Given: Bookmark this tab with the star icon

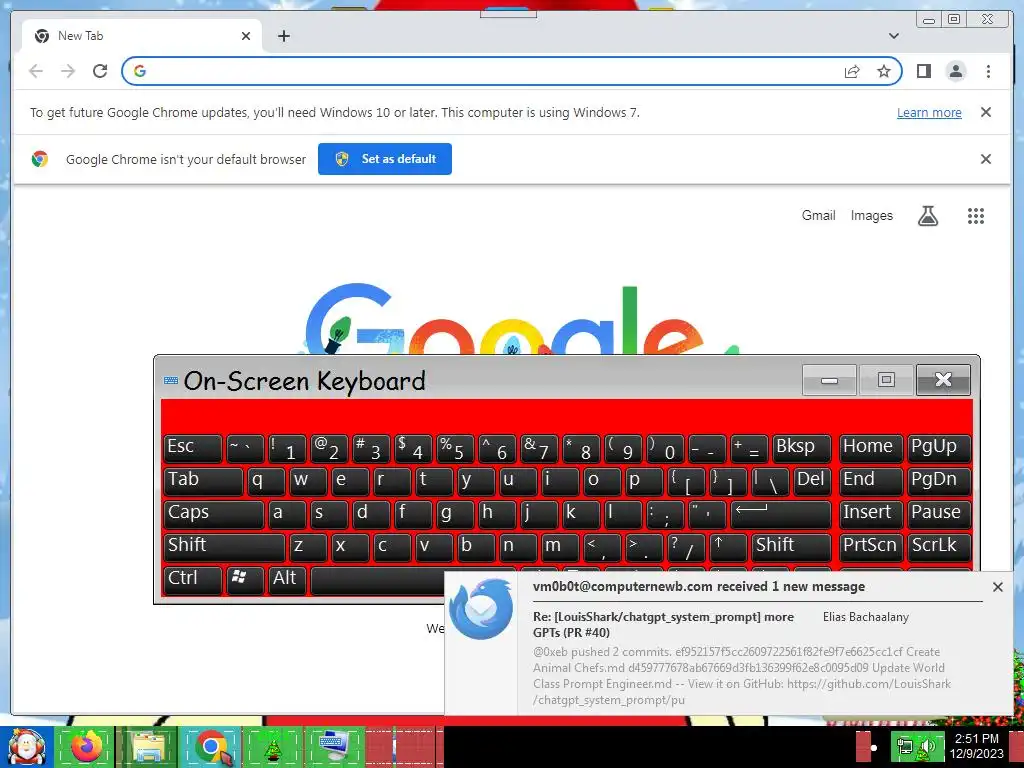Looking at the screenshot, I should pyautogui.click(x=884, y=71).
